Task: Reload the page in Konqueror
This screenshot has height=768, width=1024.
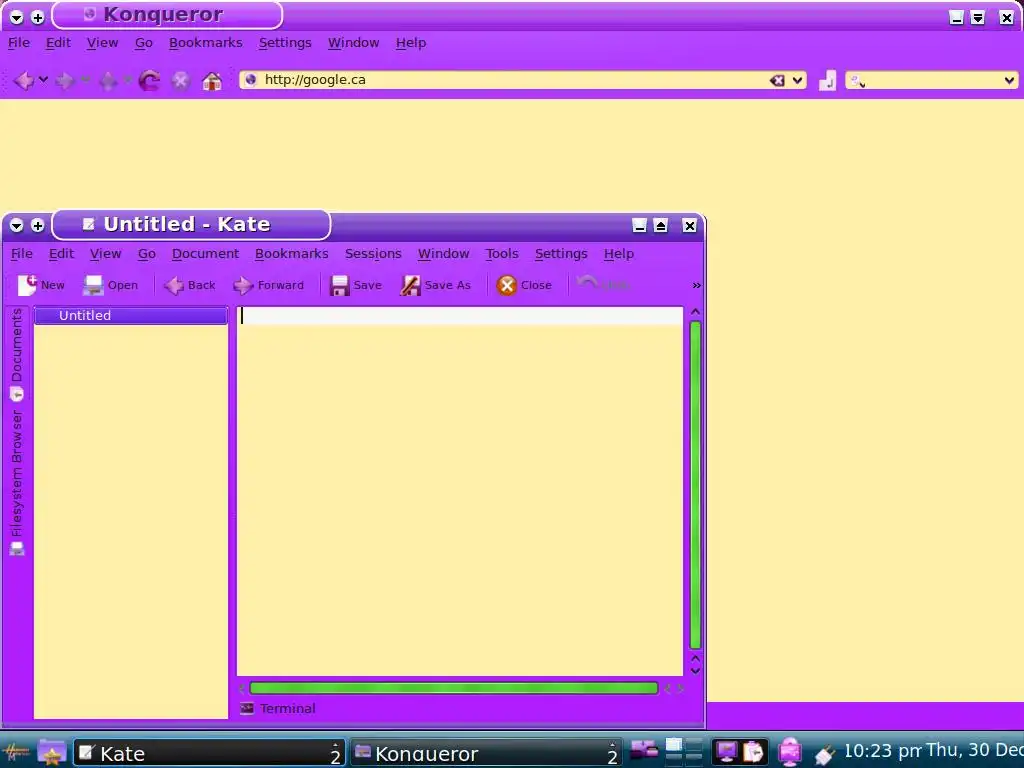Action: coord(149,81)
